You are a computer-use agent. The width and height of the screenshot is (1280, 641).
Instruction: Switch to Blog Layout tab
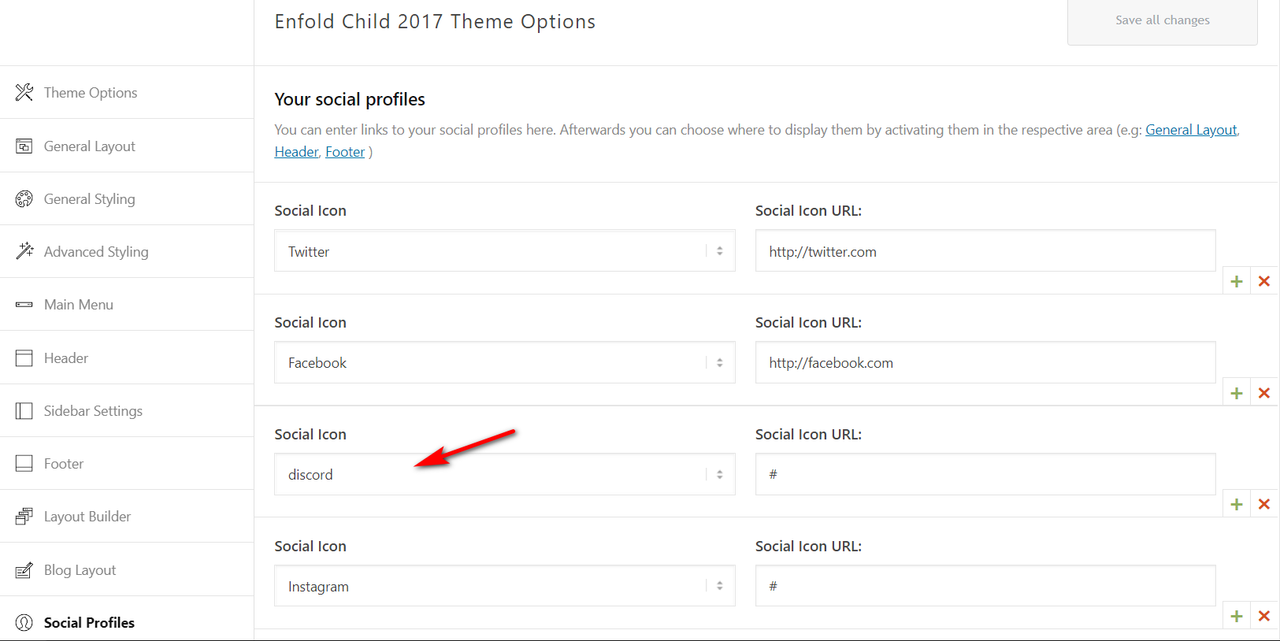(127, 570)
